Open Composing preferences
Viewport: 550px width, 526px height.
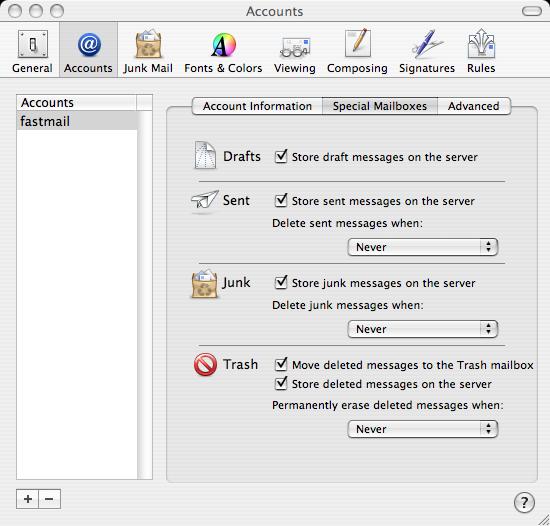(357, 51)
